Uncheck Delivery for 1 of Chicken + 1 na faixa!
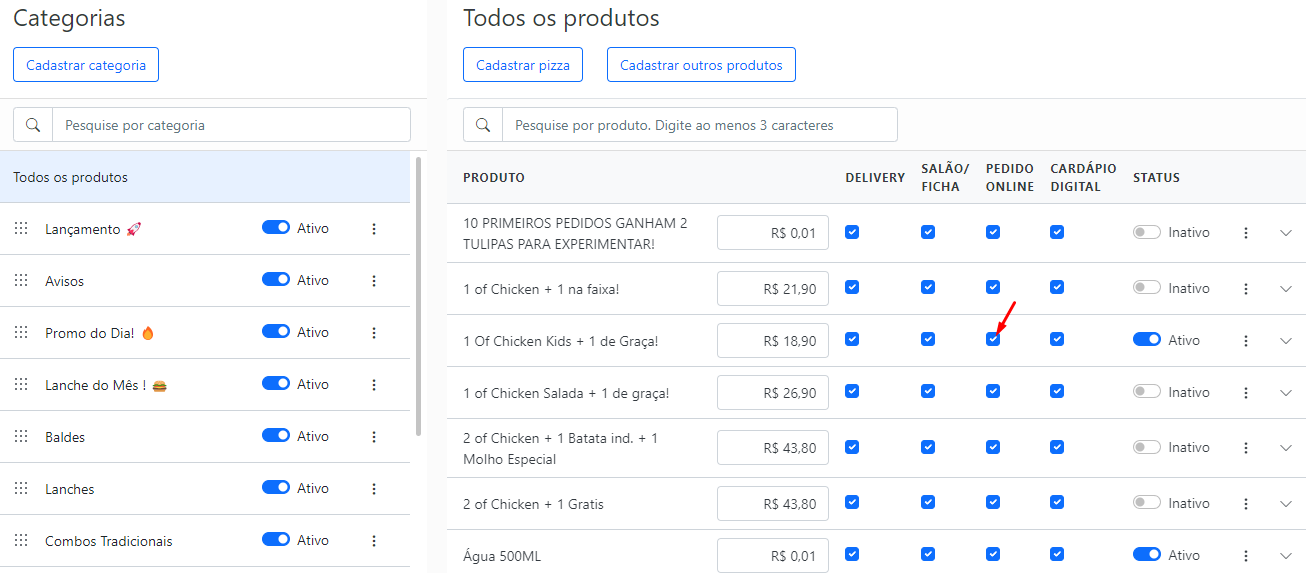The image size is (1306, 573). click(x=852, y=287)
